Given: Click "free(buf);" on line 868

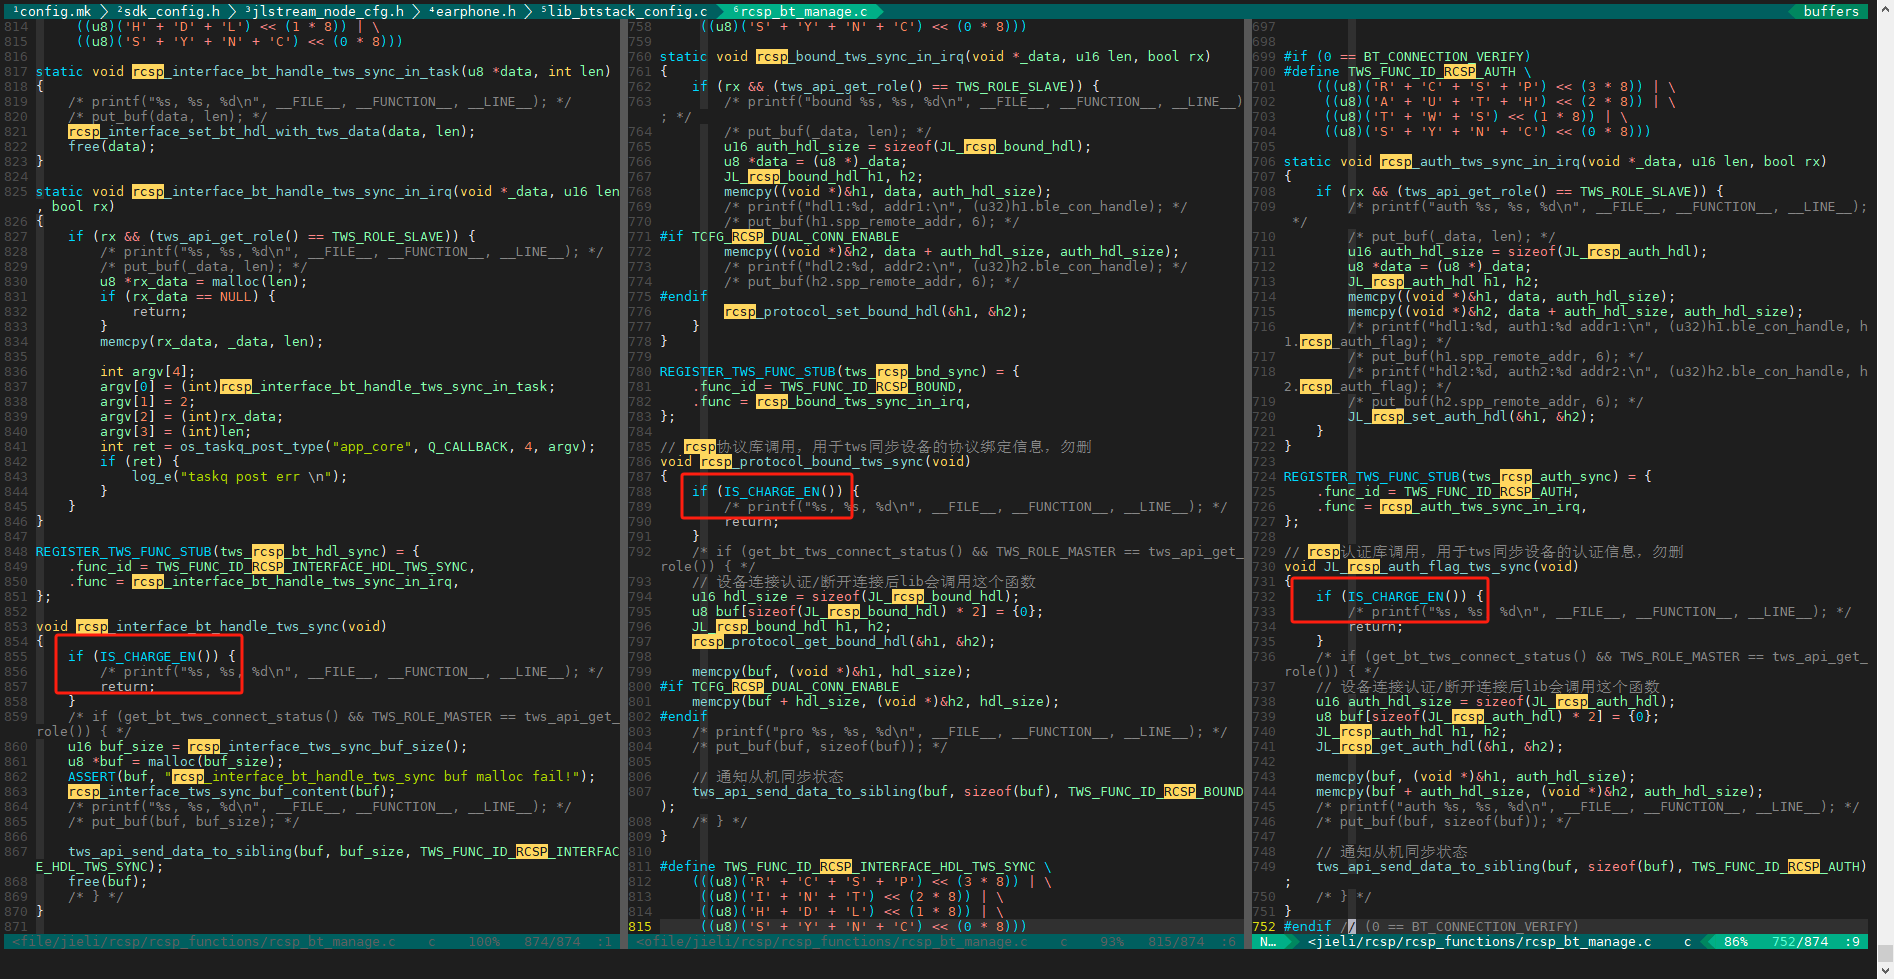Looking at the screenshot, I should tap(107, 881).
